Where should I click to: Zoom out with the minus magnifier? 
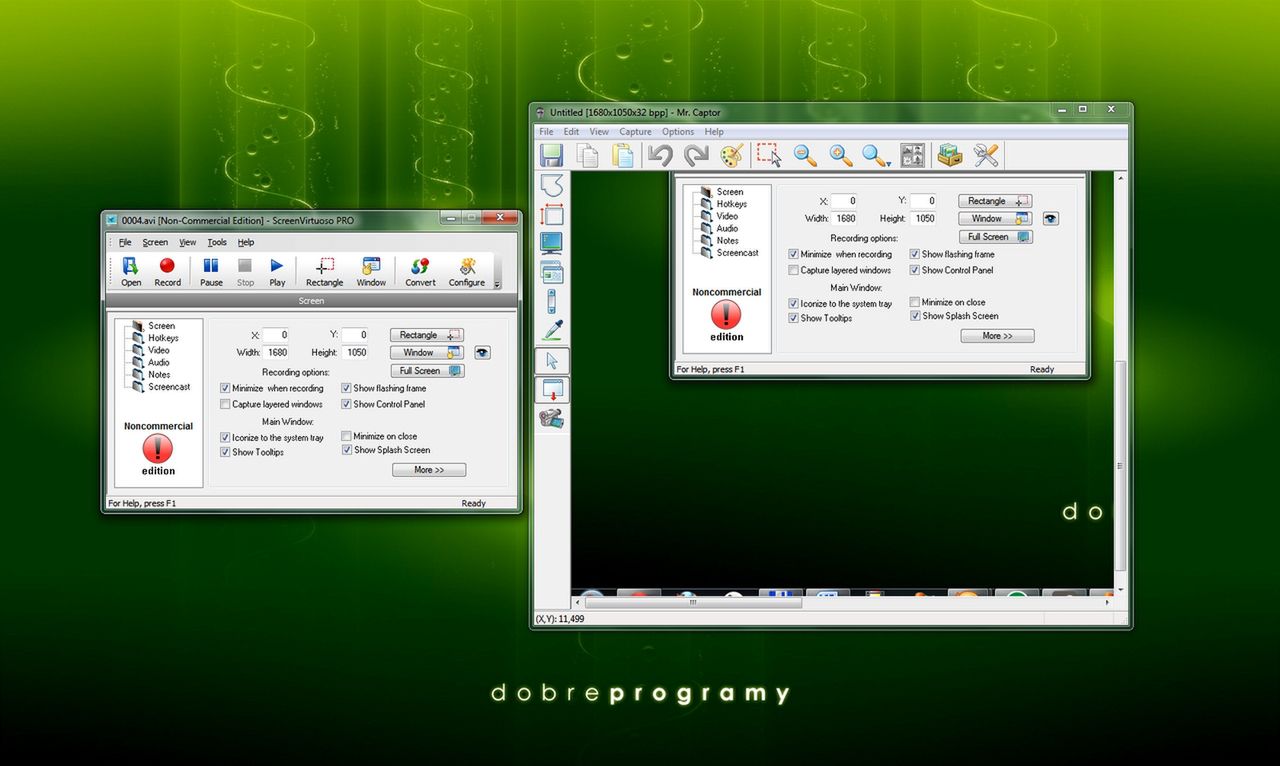[x=805, y=155]
